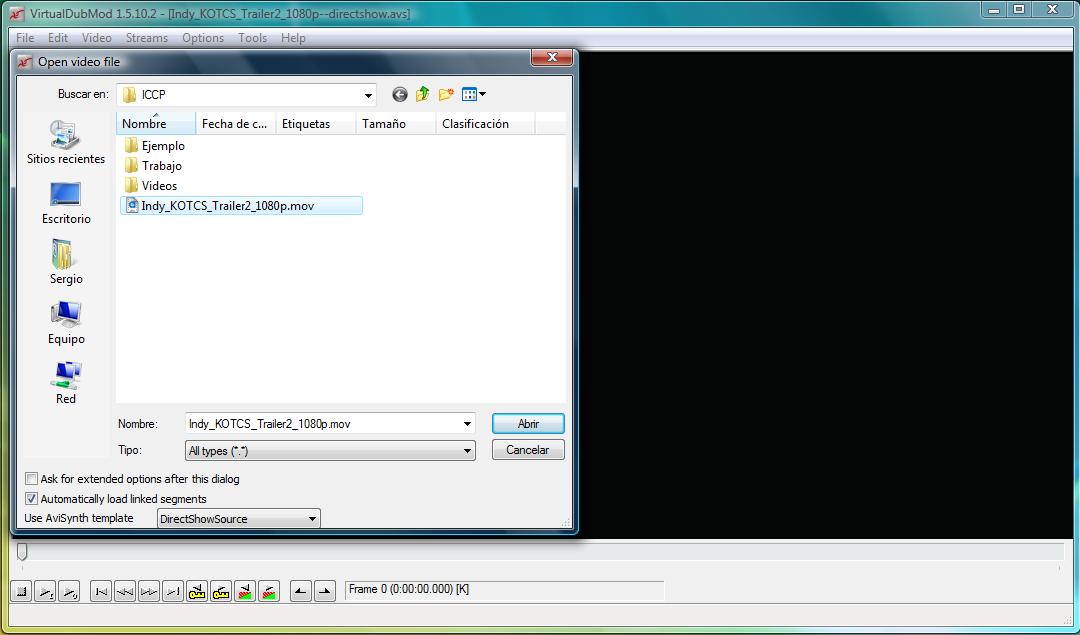Open the Tools menu
Image resolution: width=1080 pixels, height=635 pixels.
point(252,38)
